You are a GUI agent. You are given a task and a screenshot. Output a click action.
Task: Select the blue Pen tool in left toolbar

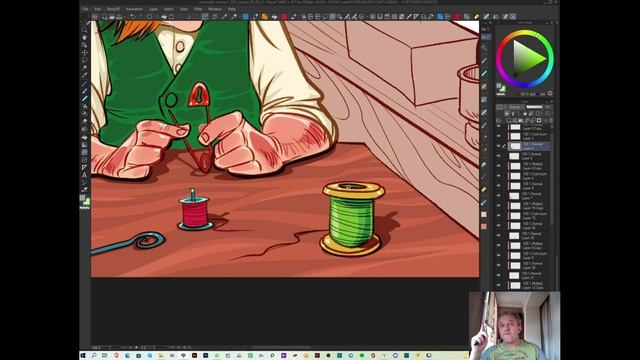point(84,91)
